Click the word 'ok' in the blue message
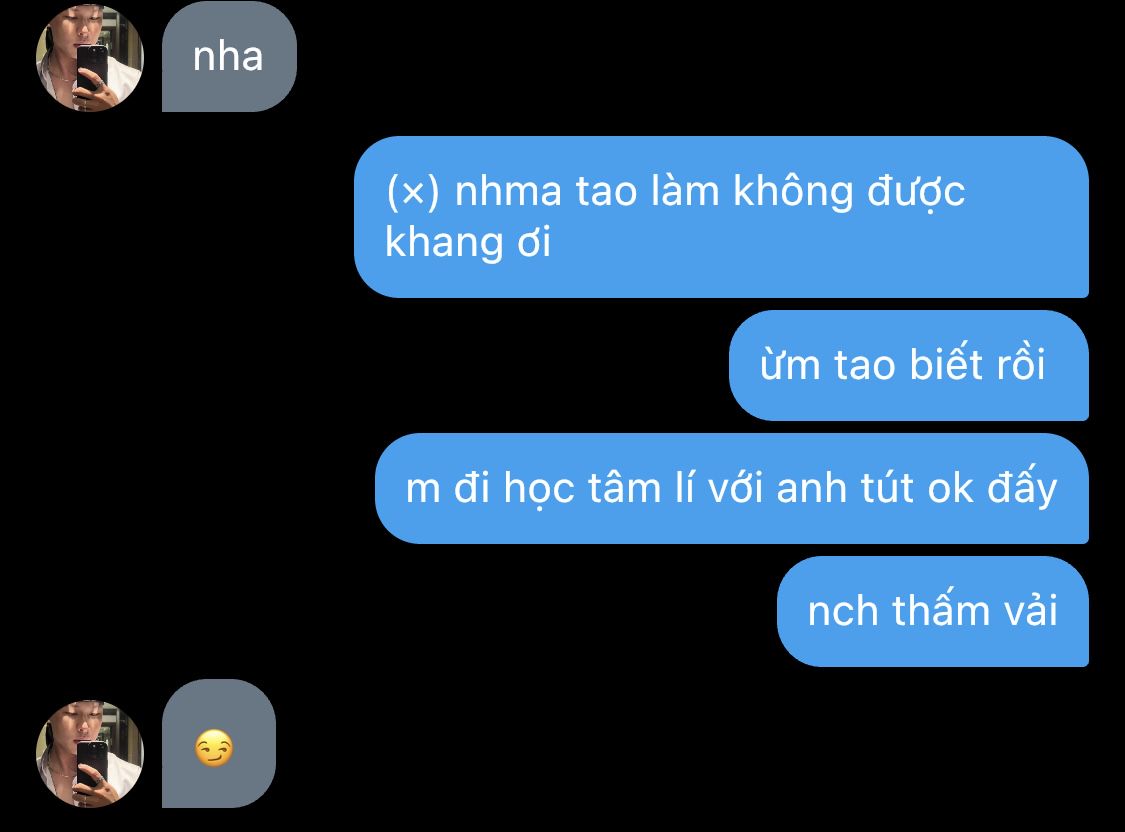 click(951, 488)
